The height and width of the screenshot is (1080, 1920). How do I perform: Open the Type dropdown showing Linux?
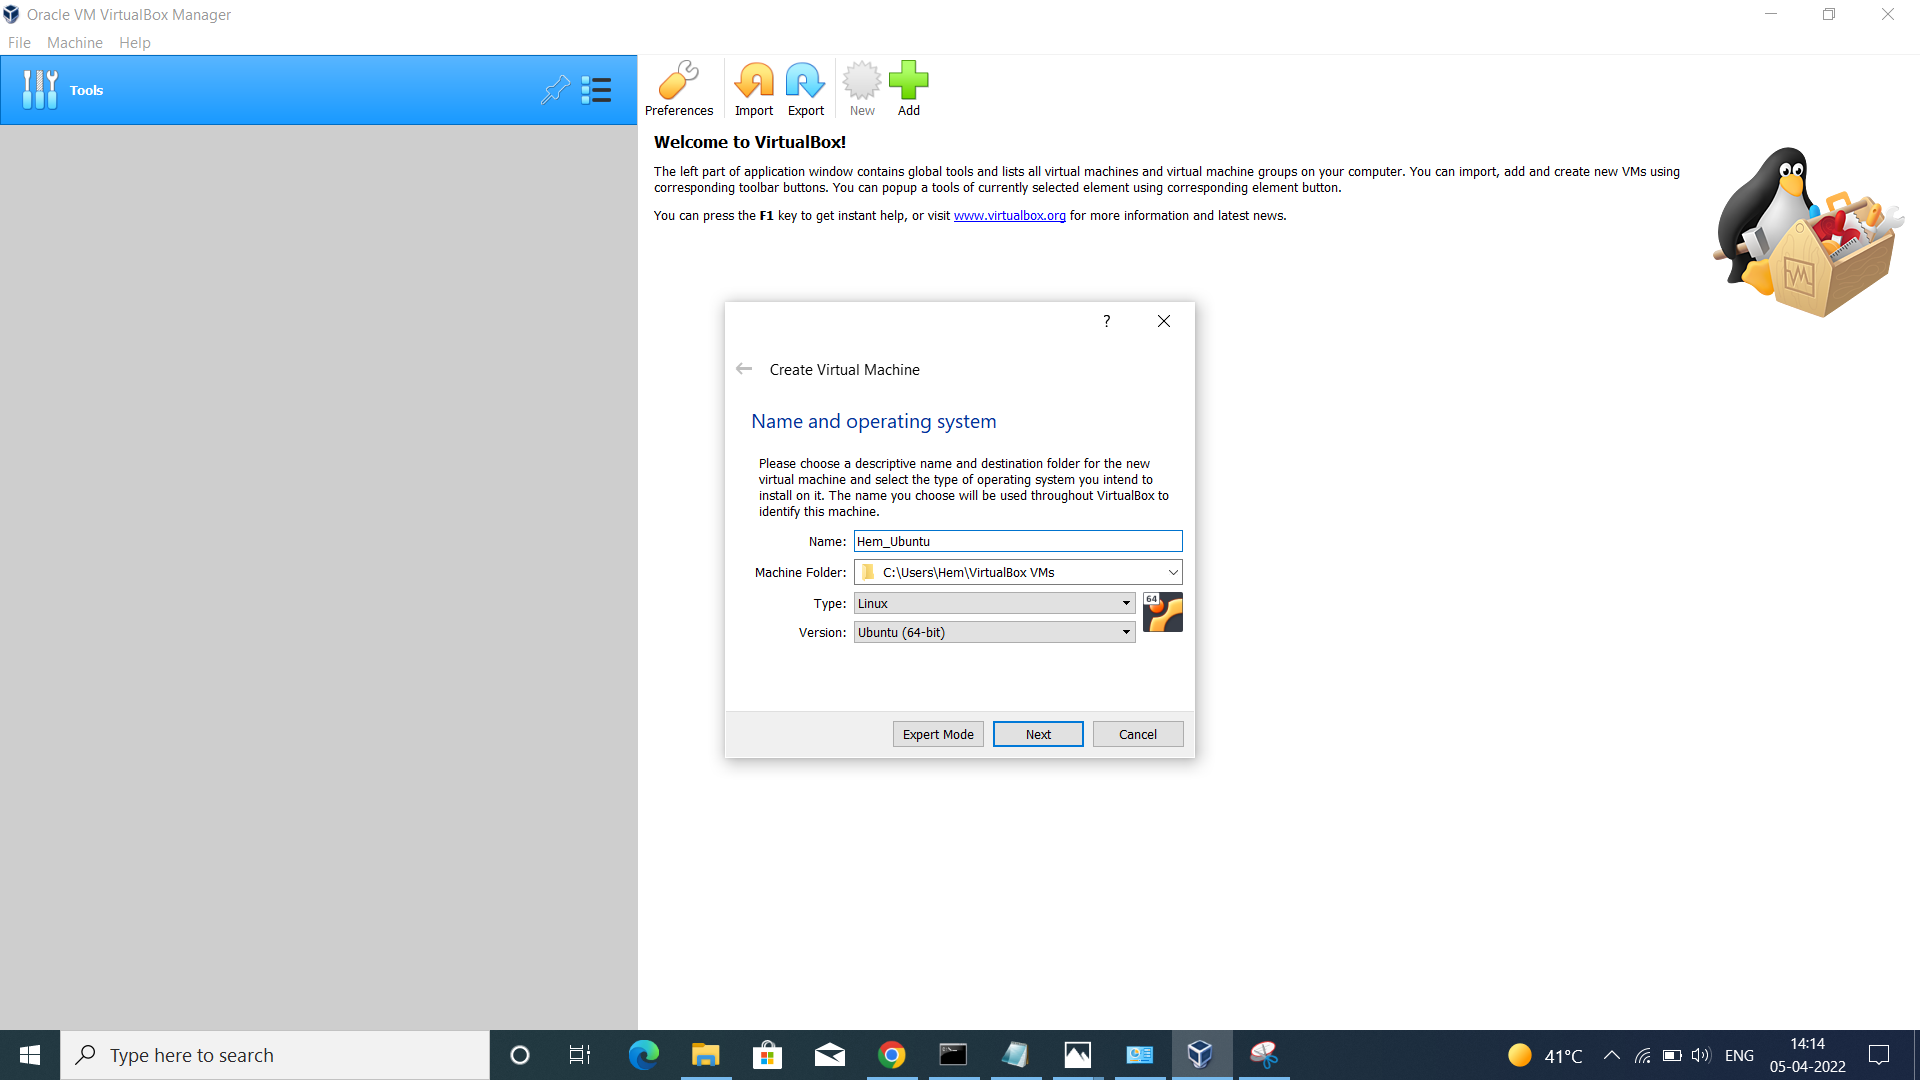[994, 603]
